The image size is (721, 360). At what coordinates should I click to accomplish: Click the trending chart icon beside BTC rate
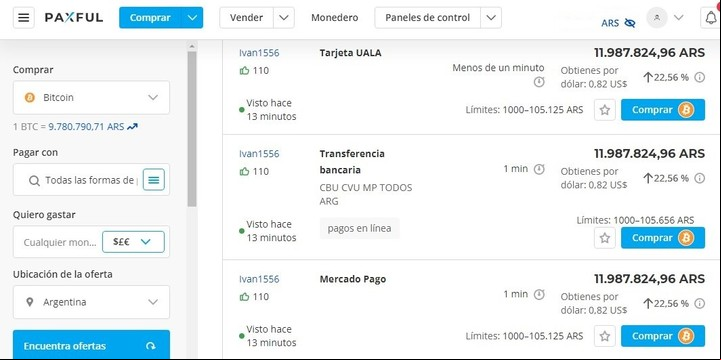pos(132,126)
